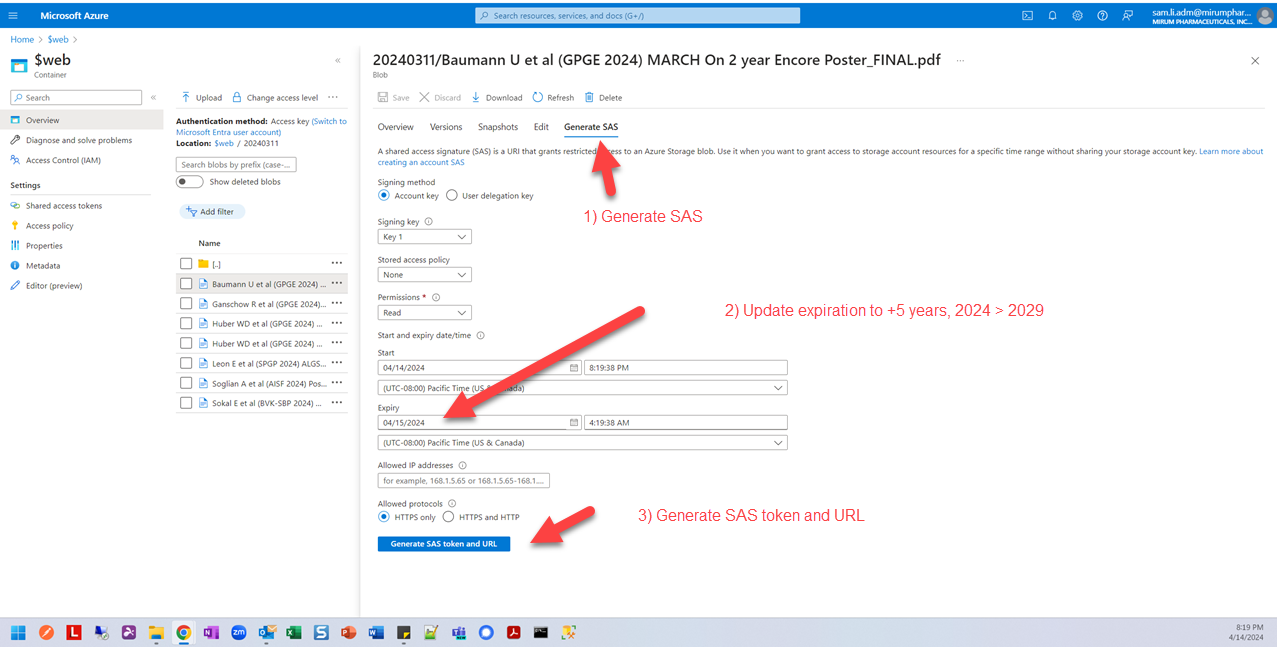Open more container commands ellipsis

pos(333,97)
